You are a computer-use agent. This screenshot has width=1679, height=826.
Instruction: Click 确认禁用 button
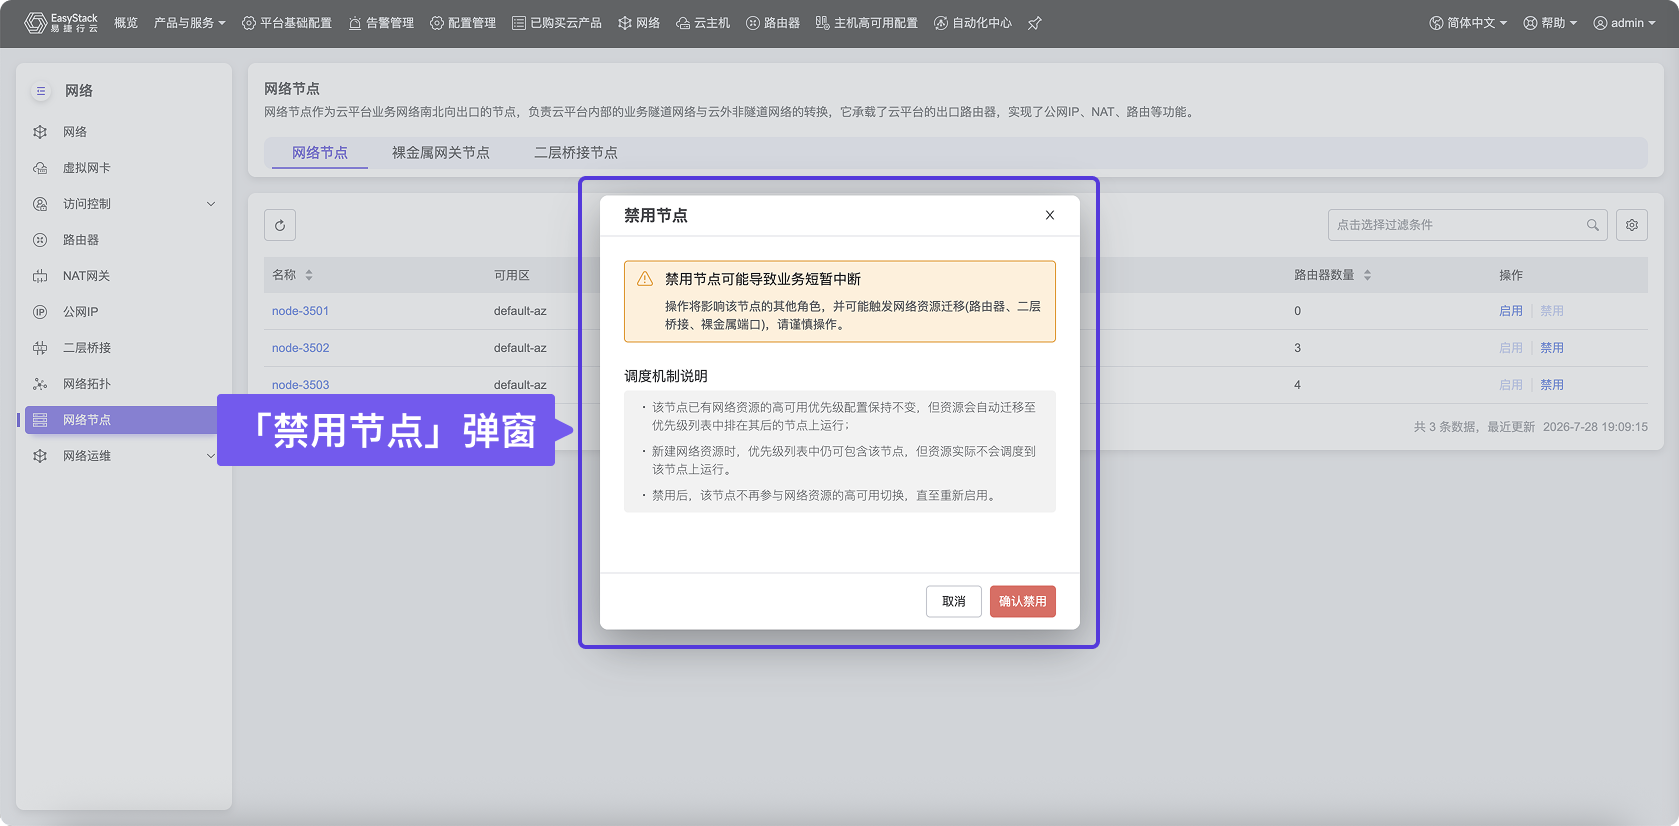[1023, 601]
